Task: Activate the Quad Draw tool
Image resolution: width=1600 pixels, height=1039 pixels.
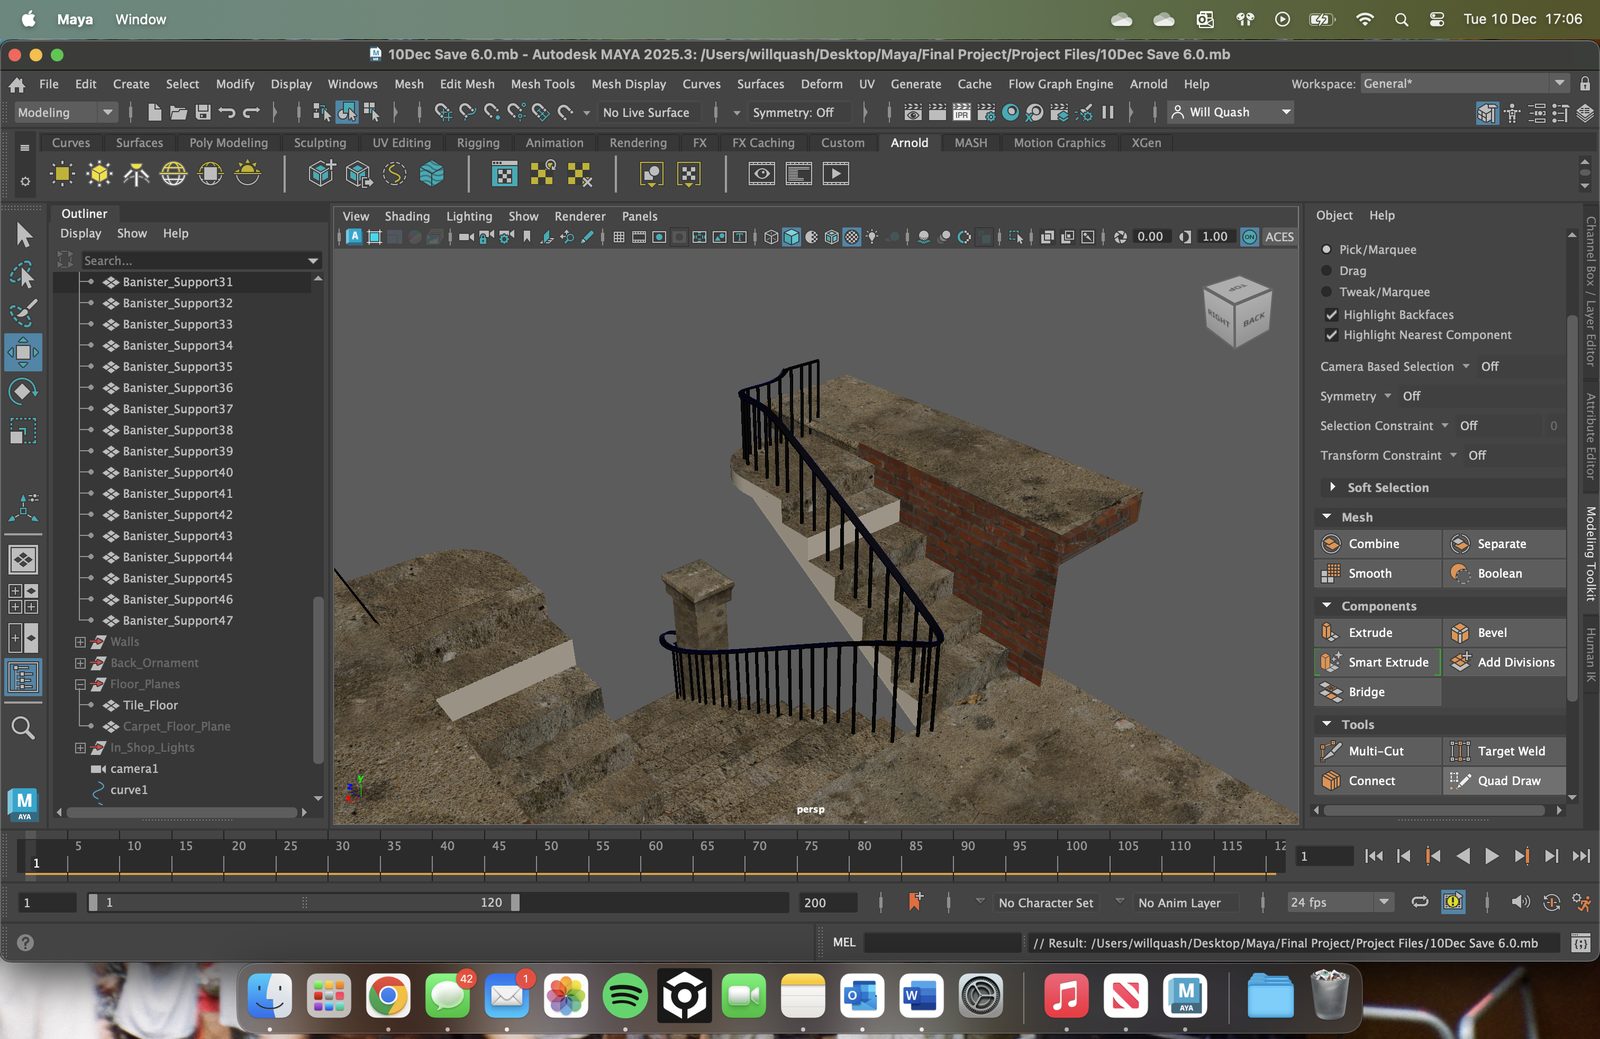Action: pyautogui.click(x=1506, y=781)
